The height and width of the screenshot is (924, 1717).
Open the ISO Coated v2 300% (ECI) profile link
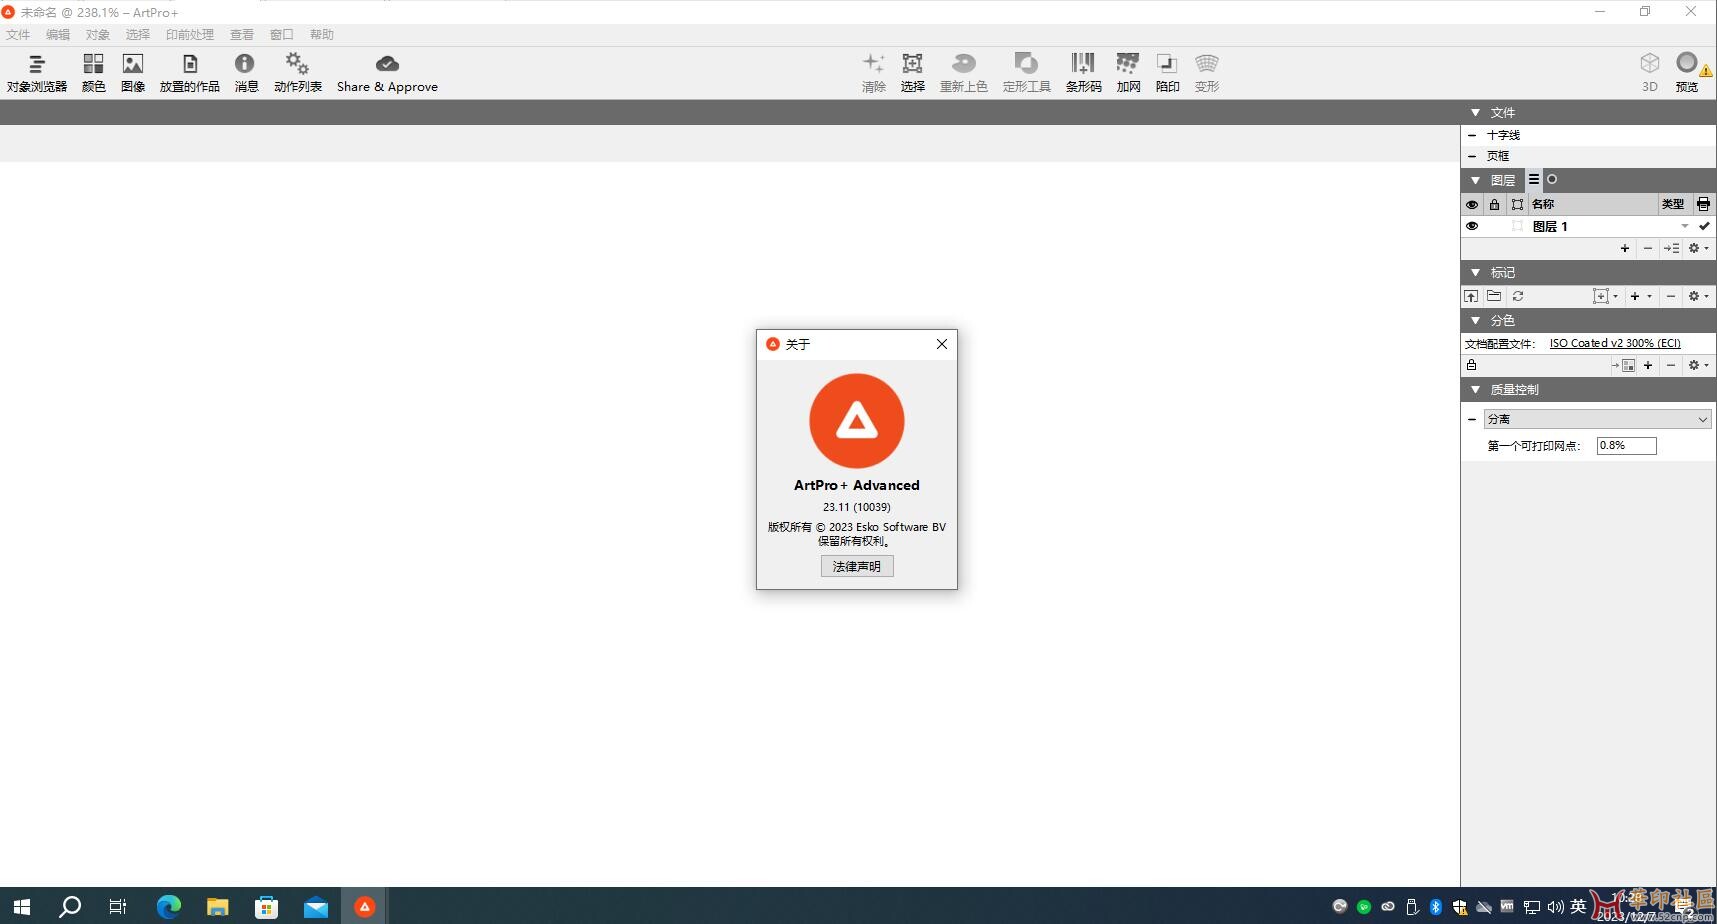click(x=1614, y=343)
